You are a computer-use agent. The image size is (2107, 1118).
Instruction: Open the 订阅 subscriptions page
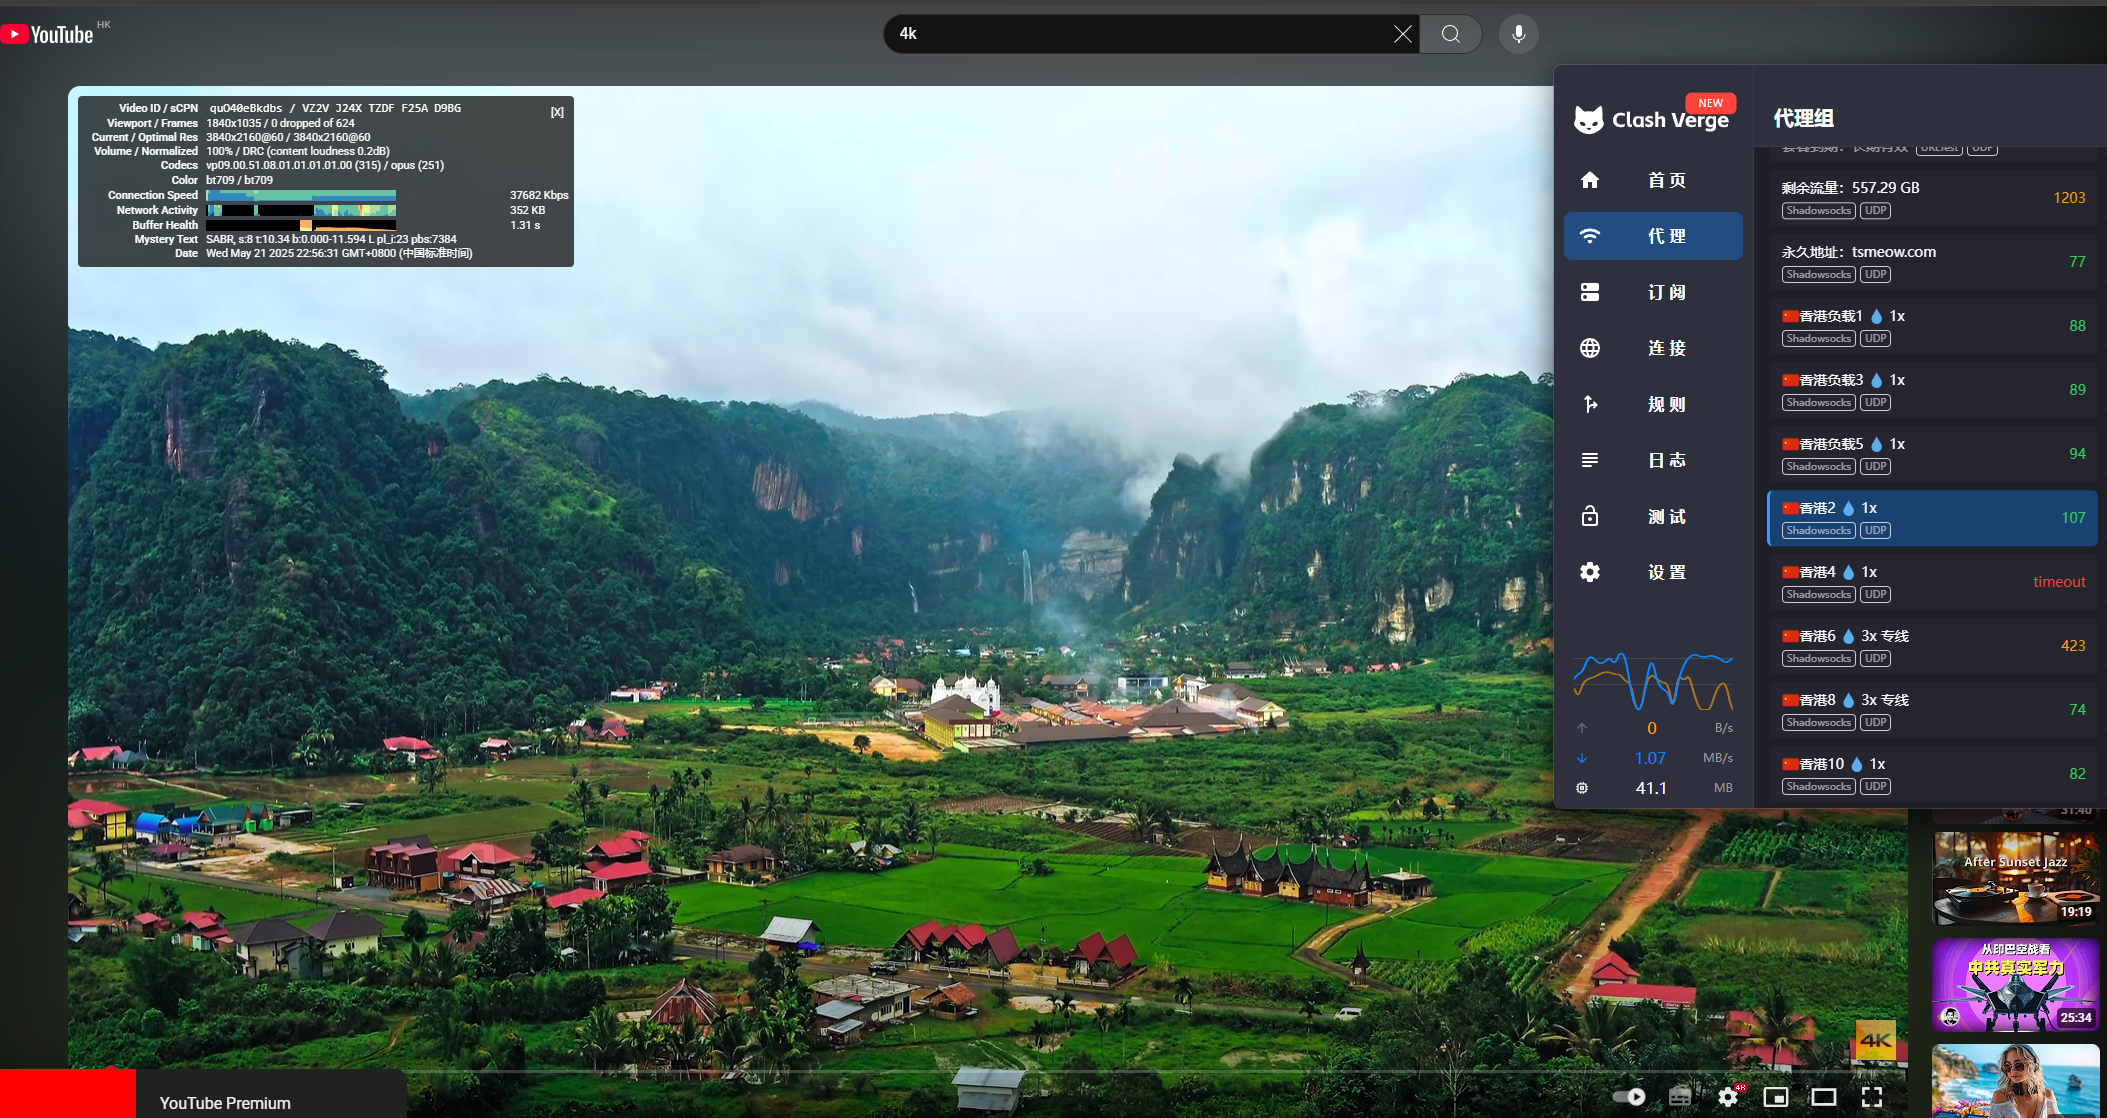point(1652,292)
